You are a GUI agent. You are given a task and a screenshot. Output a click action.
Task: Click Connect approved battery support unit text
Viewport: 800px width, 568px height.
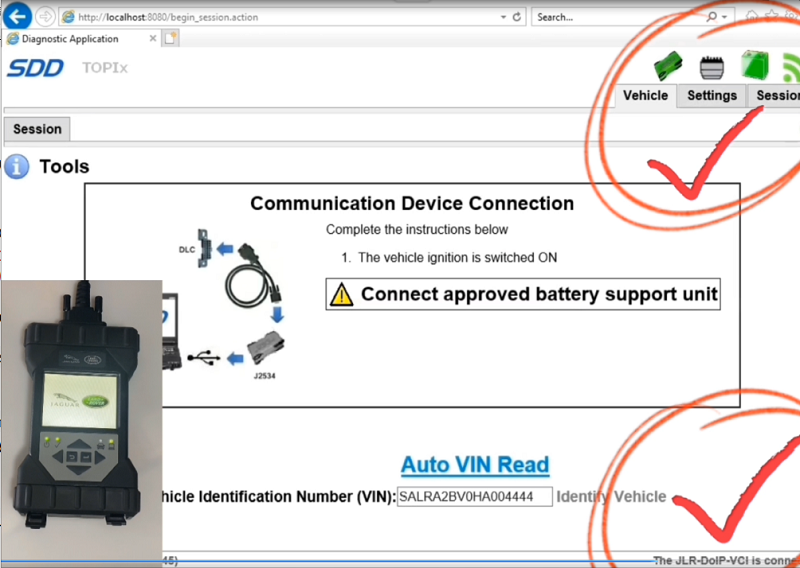tap(539, 294)
